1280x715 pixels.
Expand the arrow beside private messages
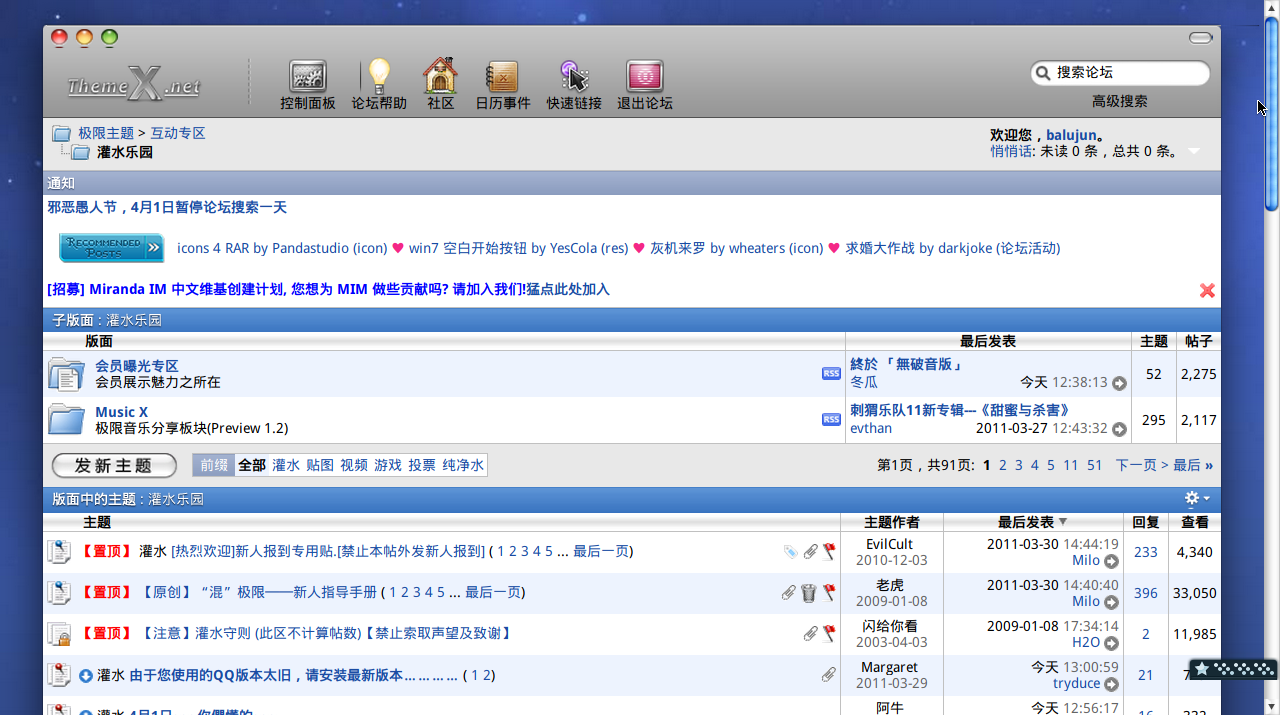click(1193, 152)
